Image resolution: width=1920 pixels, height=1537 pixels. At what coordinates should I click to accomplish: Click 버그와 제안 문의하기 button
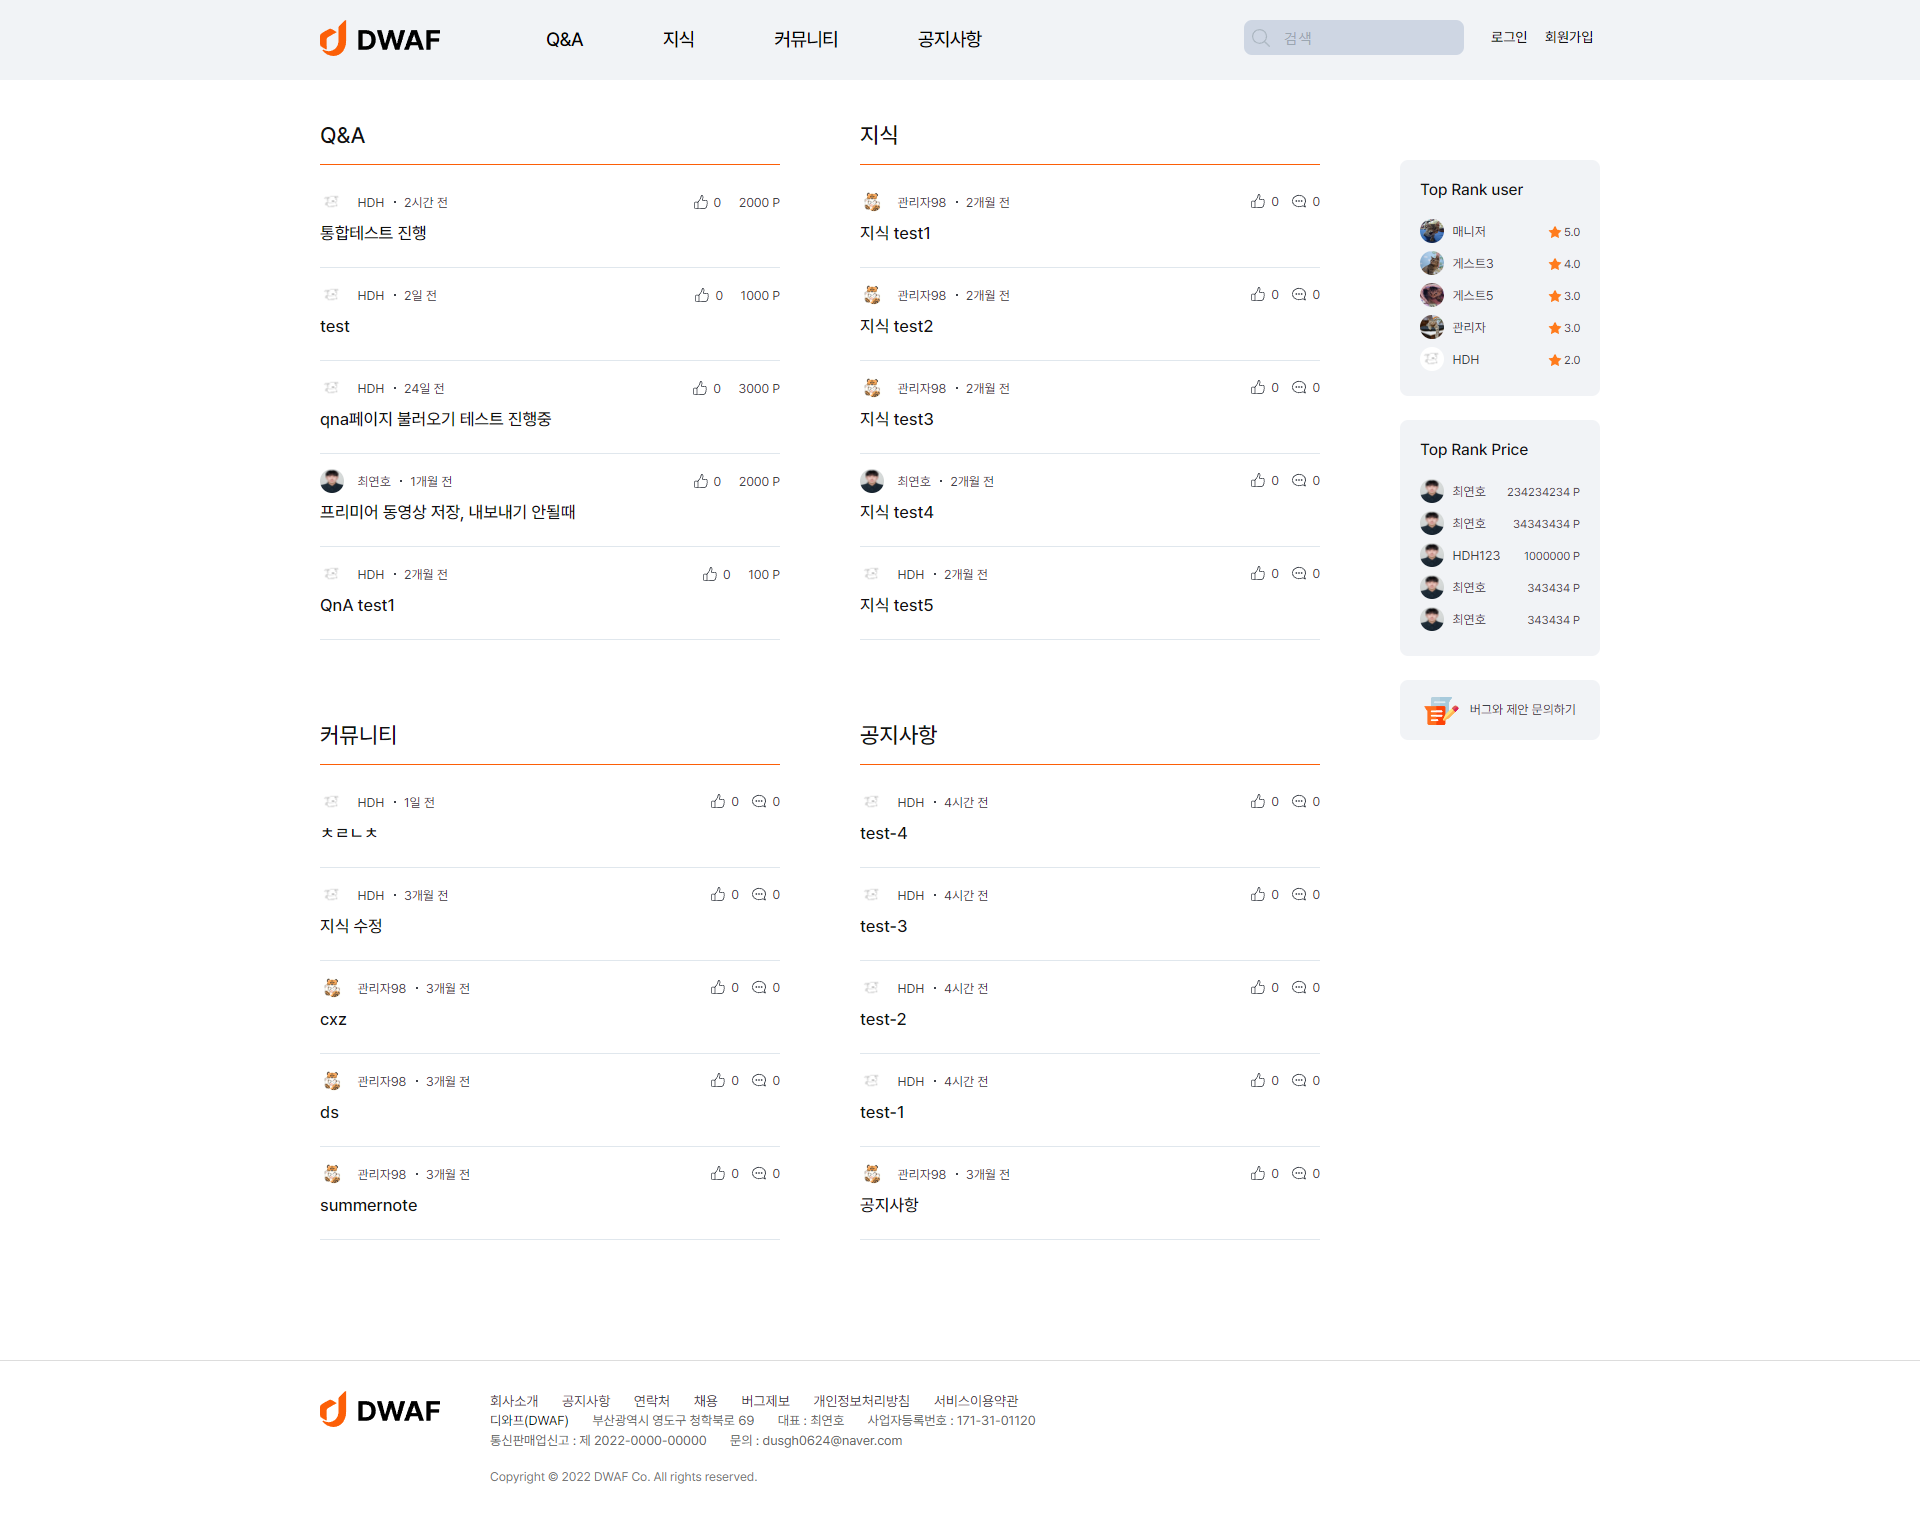(1521, 710)
